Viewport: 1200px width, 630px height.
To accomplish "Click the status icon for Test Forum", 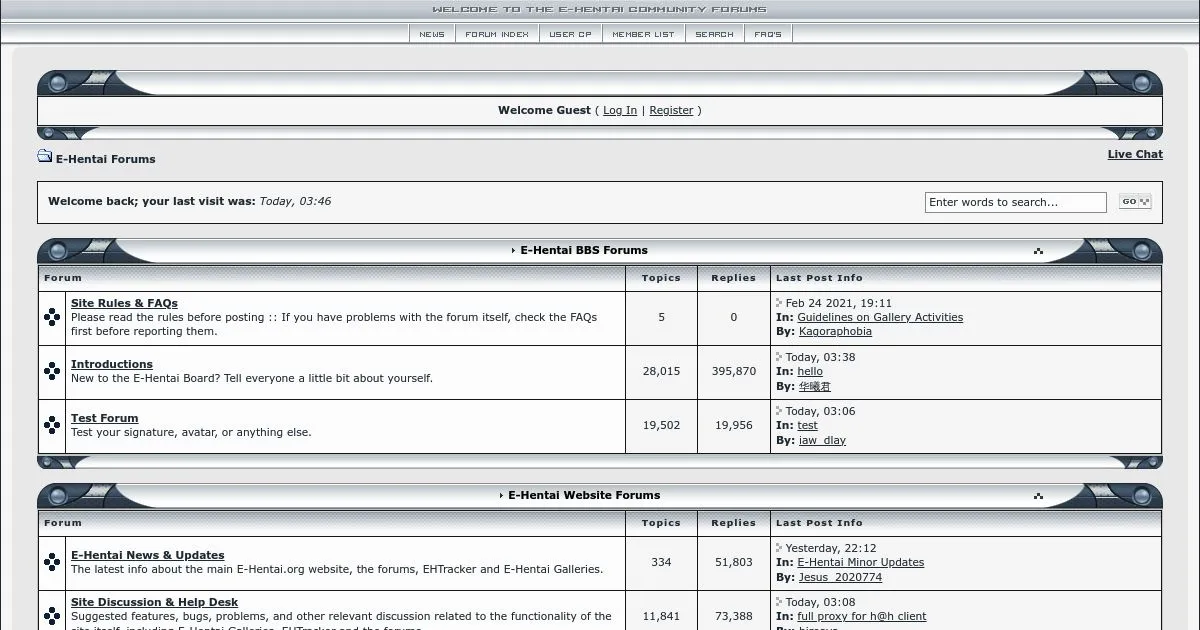I will click(x=52, y=426).
